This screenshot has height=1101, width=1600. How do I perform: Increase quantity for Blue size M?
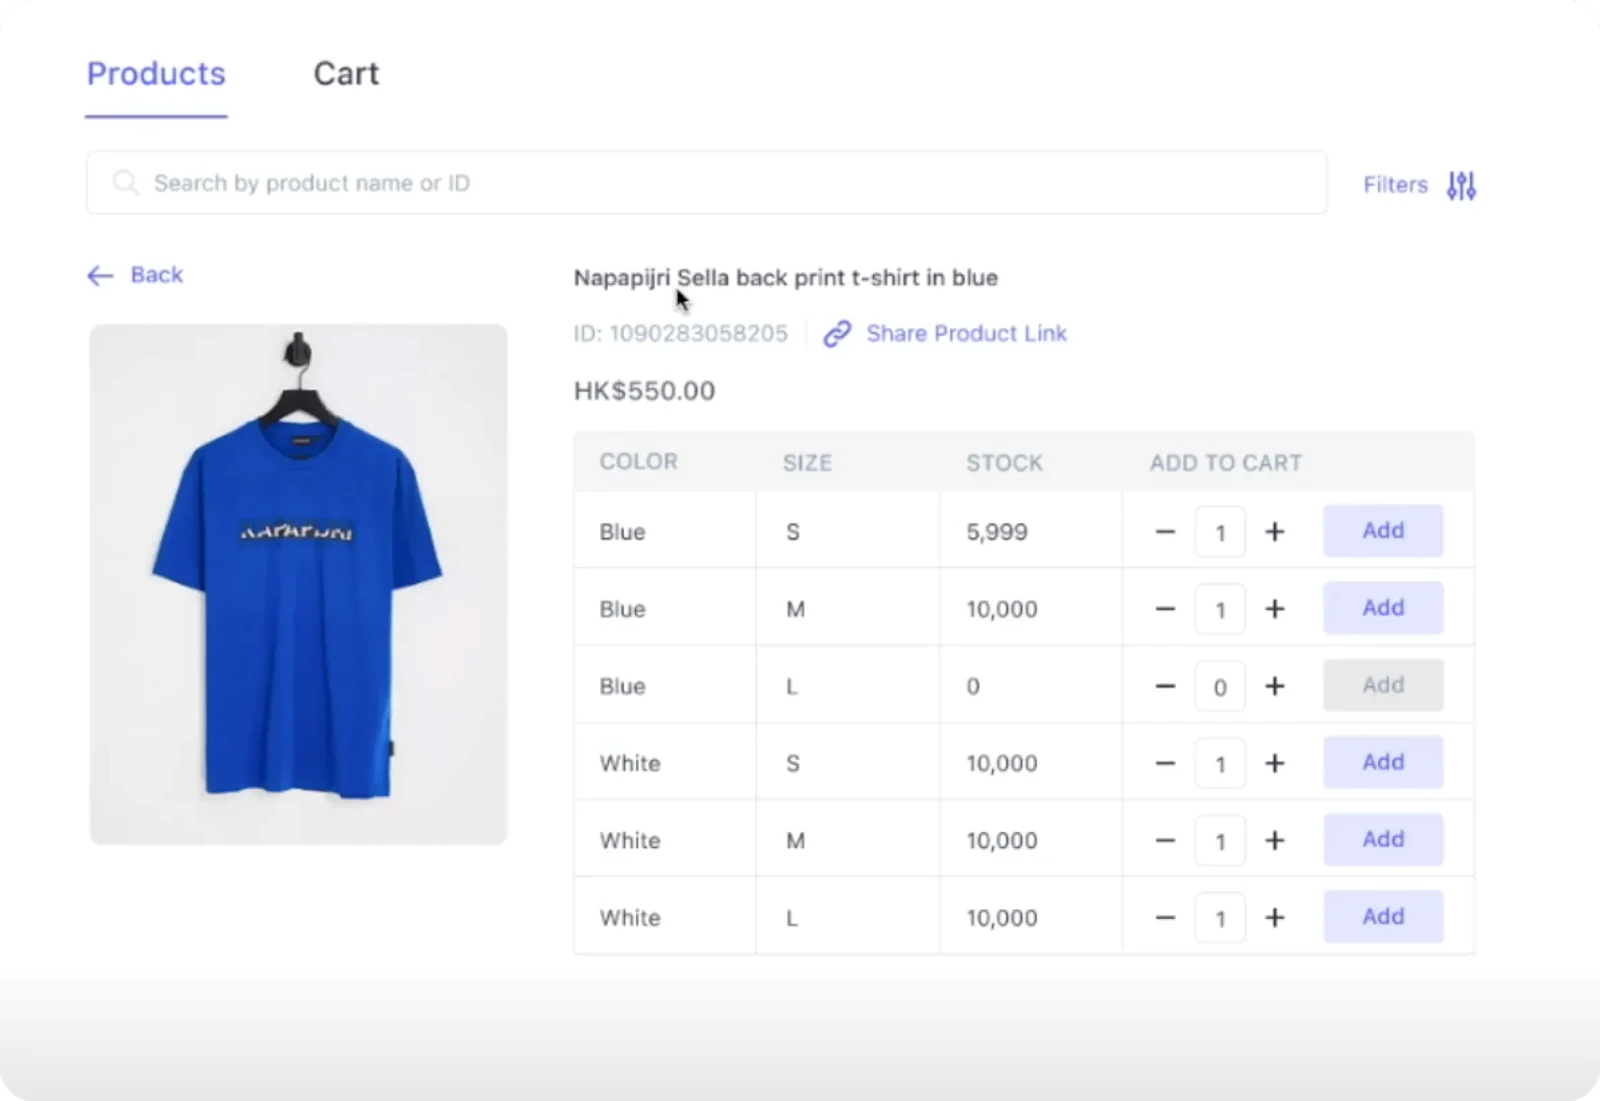1275,608
